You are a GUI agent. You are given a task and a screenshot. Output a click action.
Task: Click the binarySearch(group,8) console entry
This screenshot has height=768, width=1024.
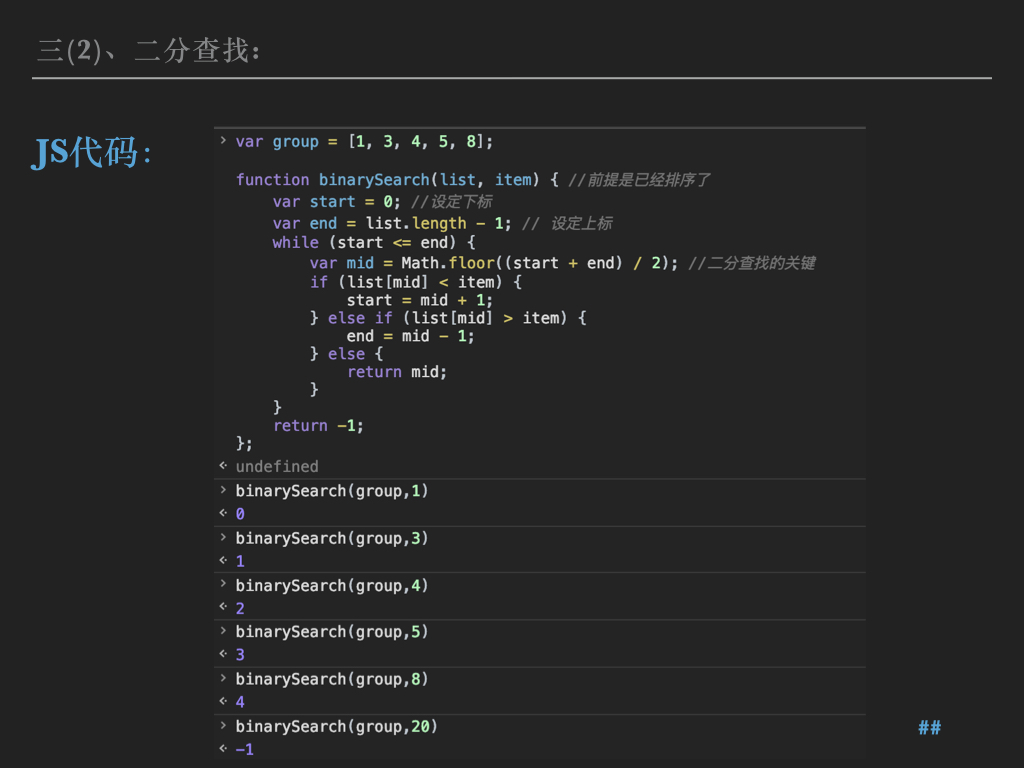331,679
